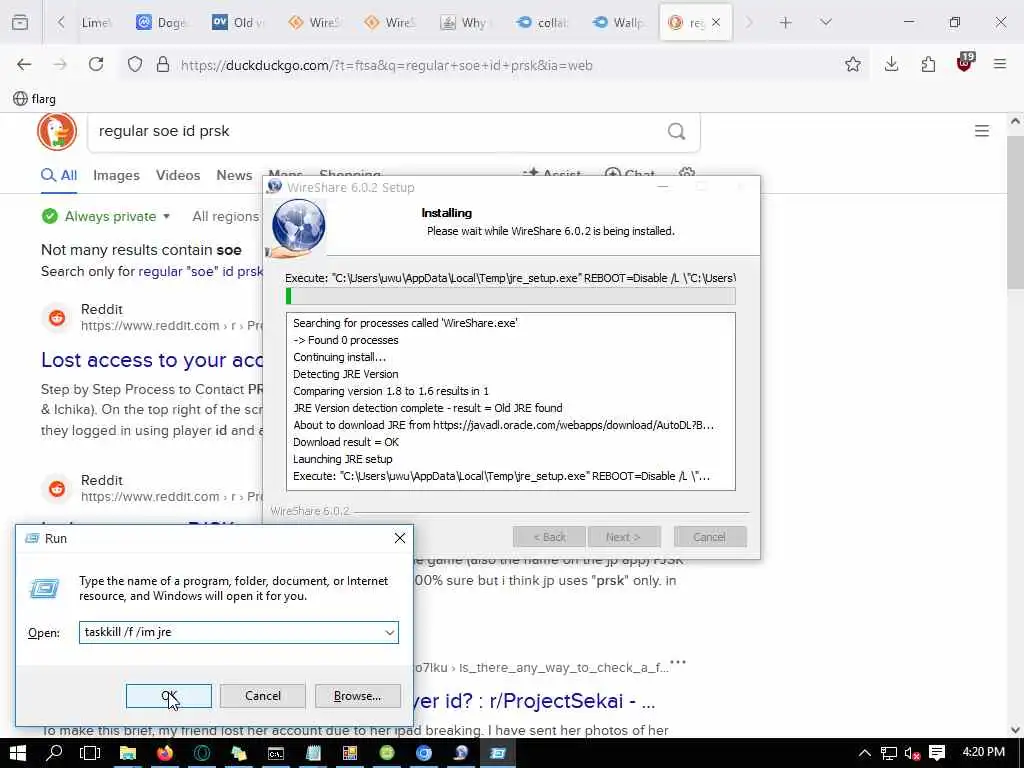
Task: Click the Run dialog Open text field
Action: click(x=230, y=632)
